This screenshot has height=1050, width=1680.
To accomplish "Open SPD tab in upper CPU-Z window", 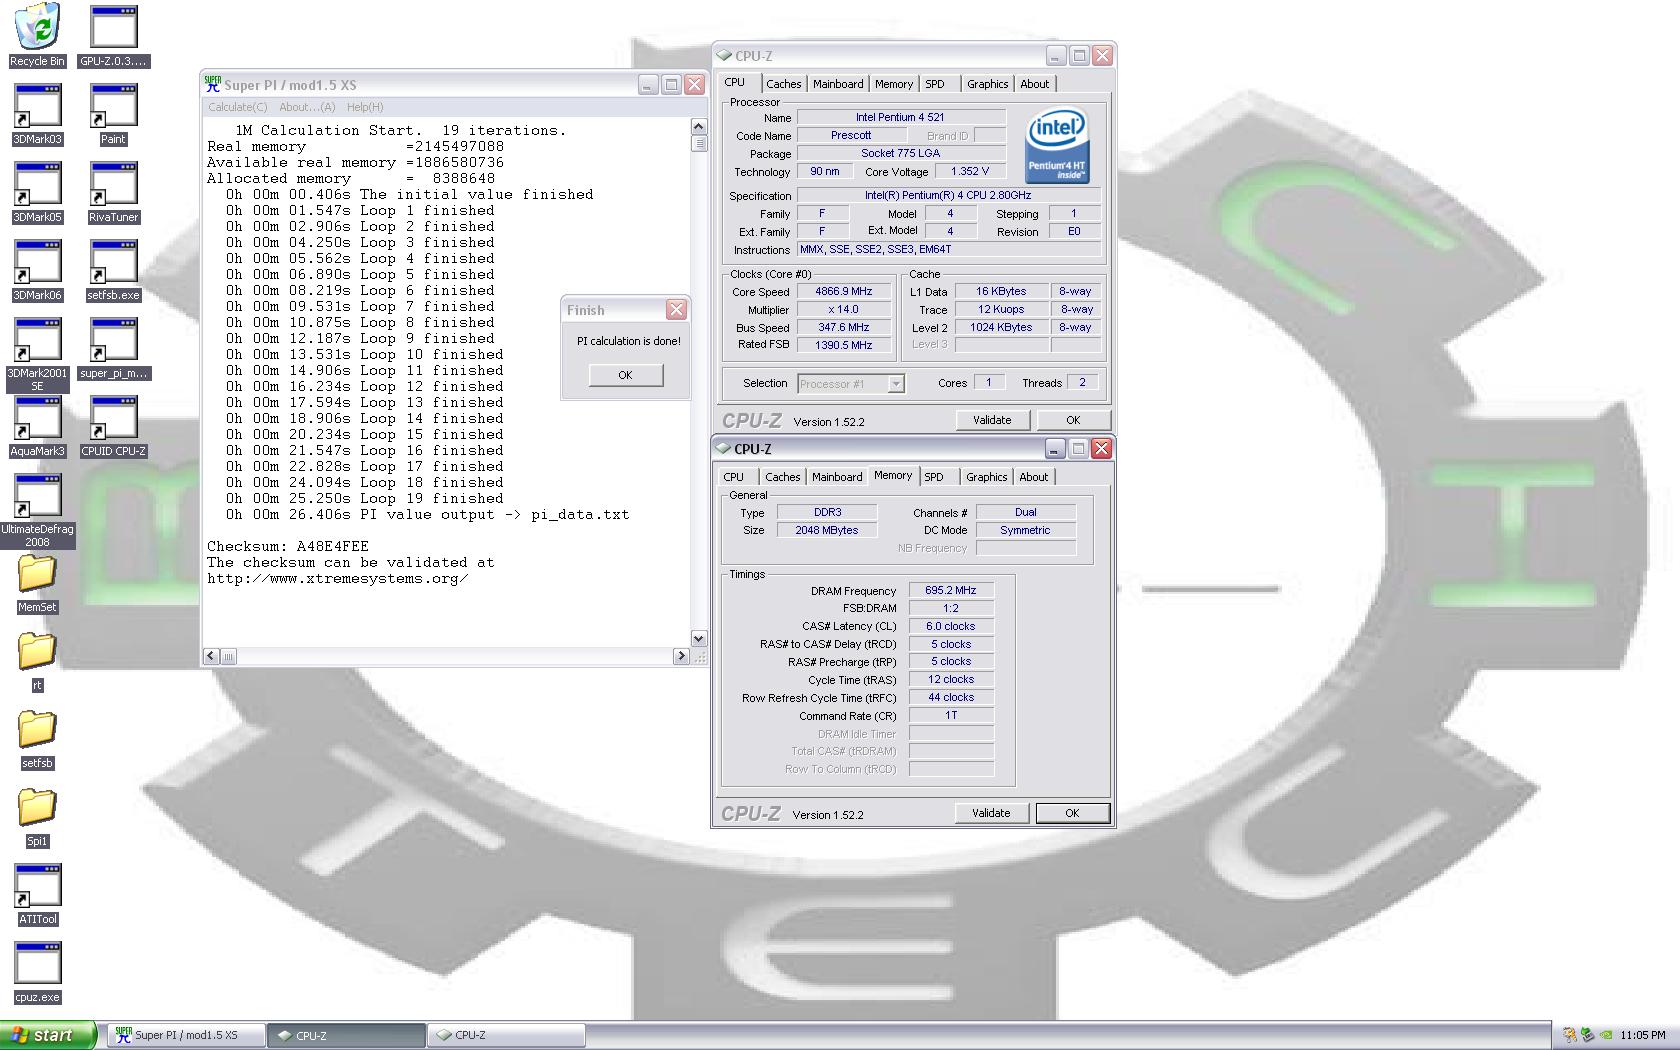I will (934, 84).
